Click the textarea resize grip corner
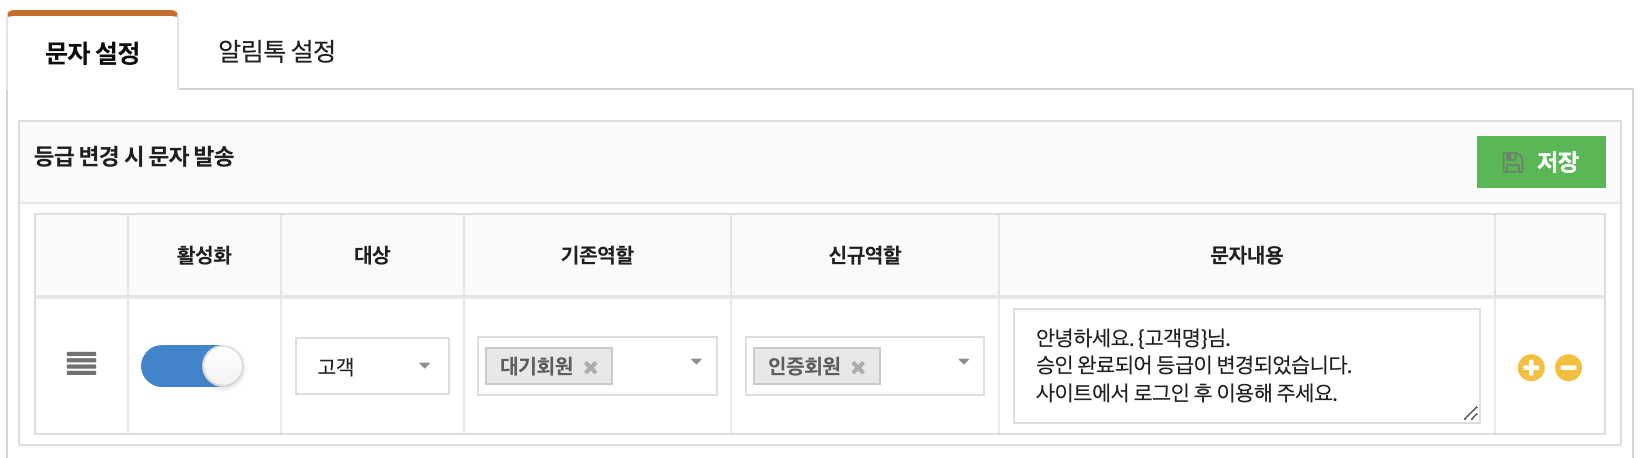 tap(1470, 413)
